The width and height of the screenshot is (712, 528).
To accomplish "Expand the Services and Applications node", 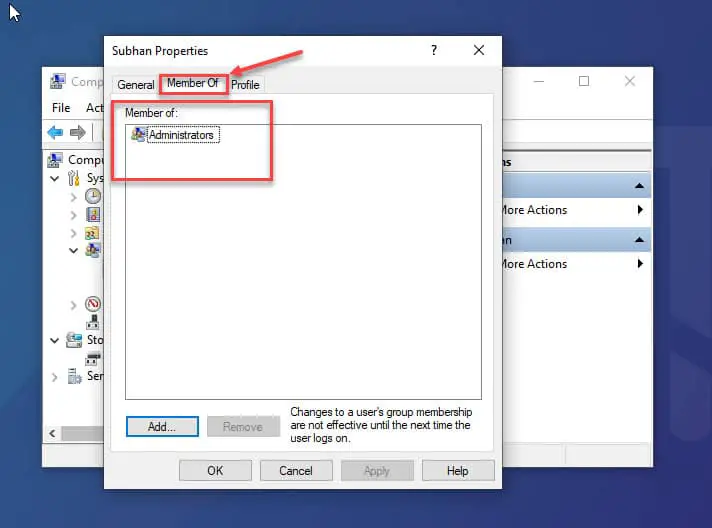I will tap(54, 377).
